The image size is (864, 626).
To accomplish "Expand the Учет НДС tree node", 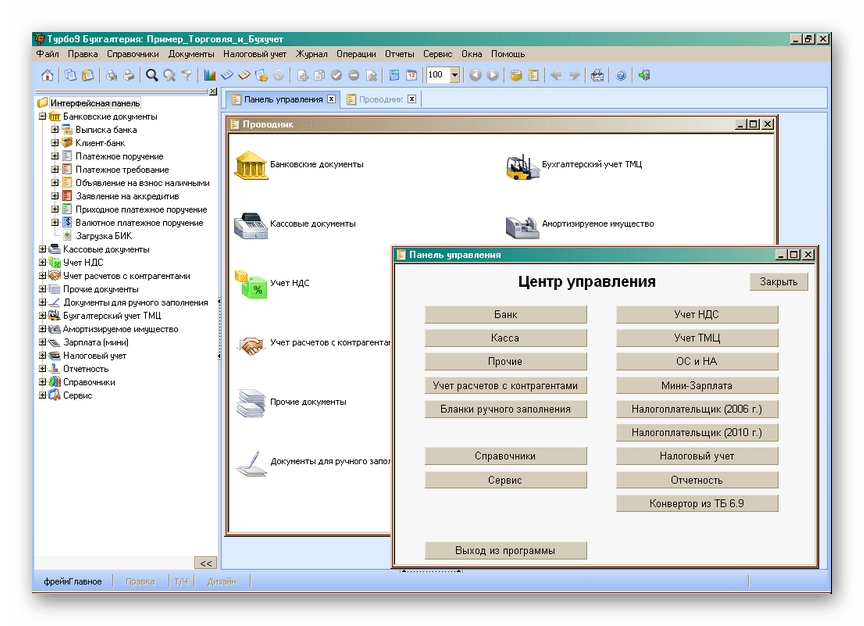I will [42, 262].
